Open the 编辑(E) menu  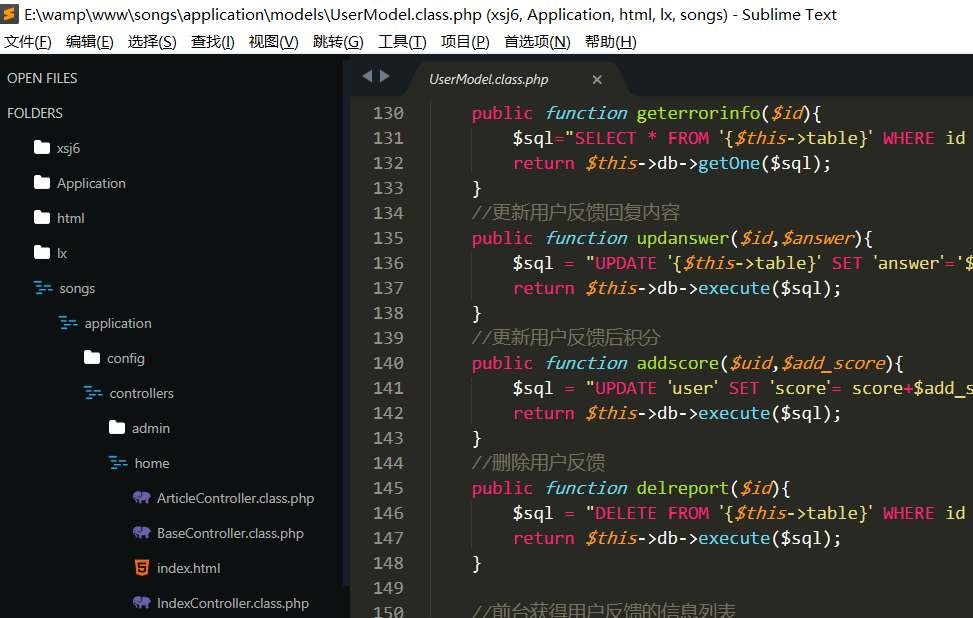tap(89, 42)
